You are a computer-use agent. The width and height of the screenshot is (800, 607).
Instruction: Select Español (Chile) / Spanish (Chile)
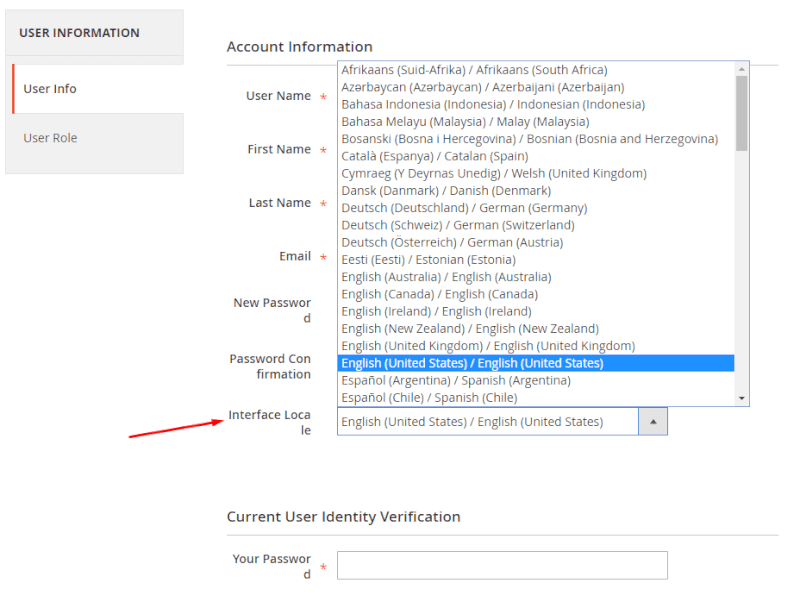[x=430, y=397]
